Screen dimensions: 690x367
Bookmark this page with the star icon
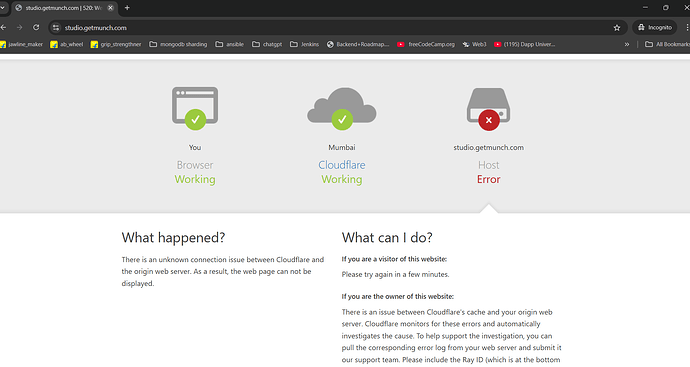(617, 28)
